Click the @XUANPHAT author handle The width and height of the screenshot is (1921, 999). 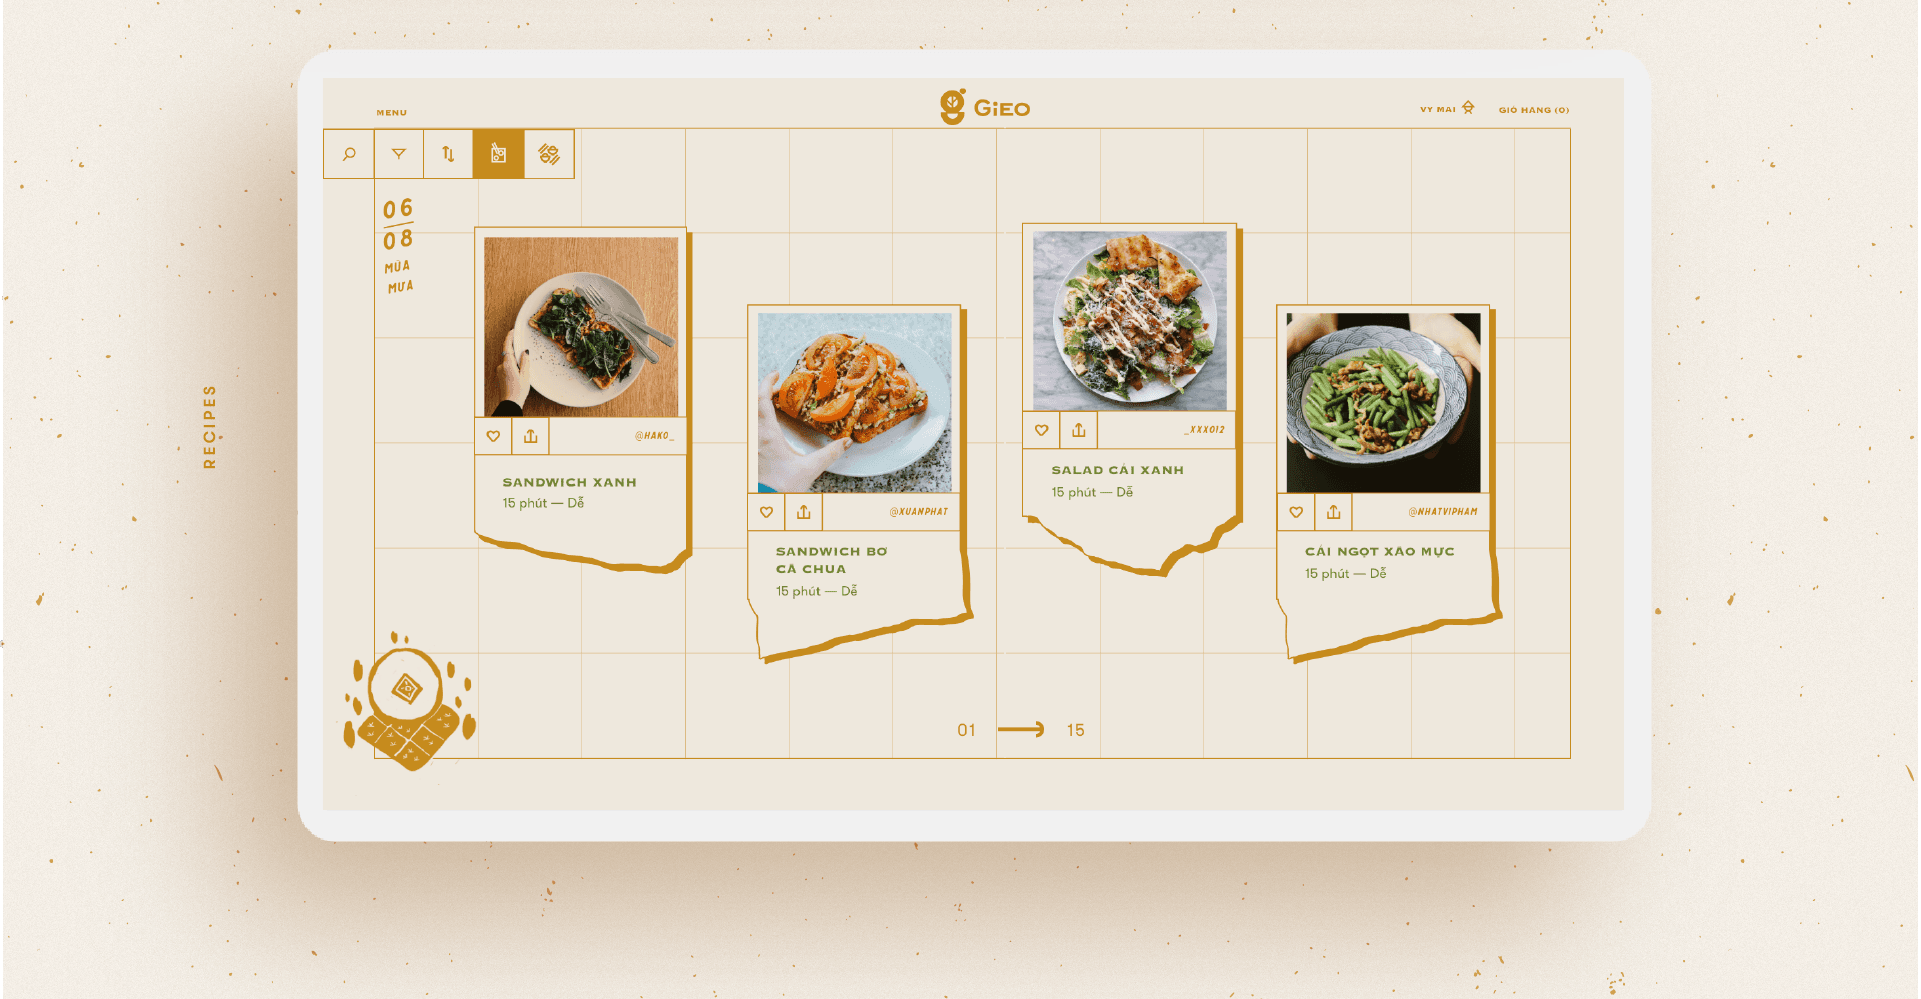919,512
